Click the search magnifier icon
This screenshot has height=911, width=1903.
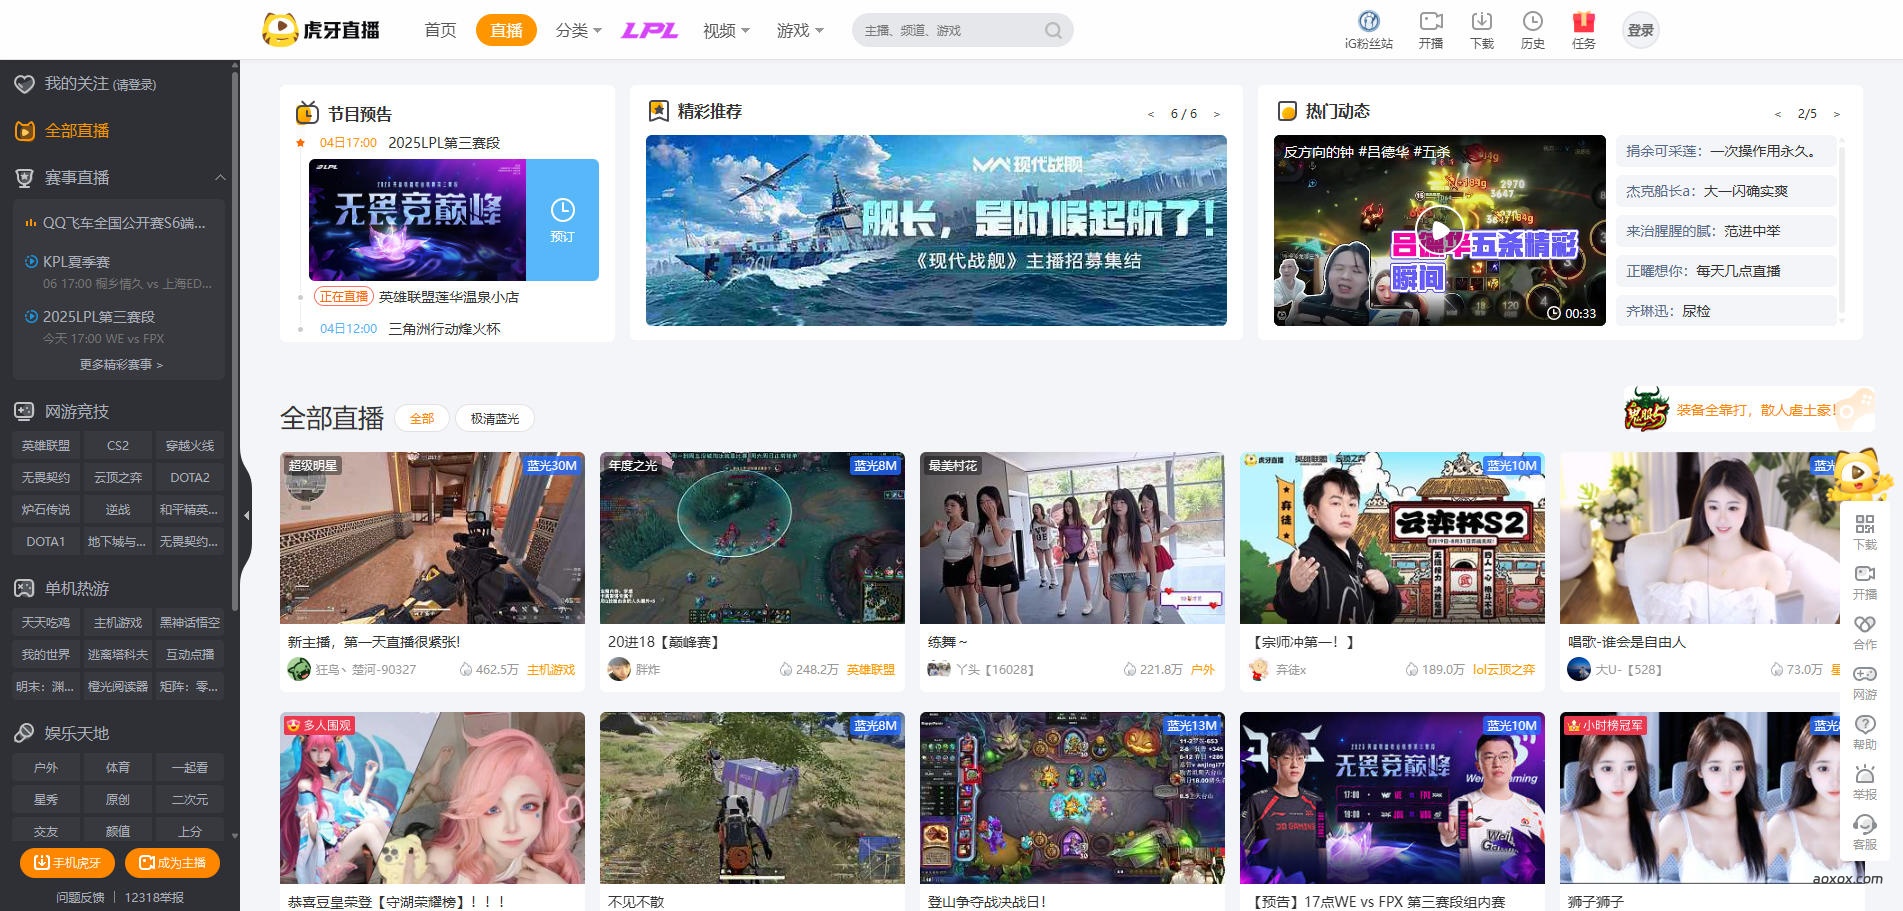point(1053,30)
